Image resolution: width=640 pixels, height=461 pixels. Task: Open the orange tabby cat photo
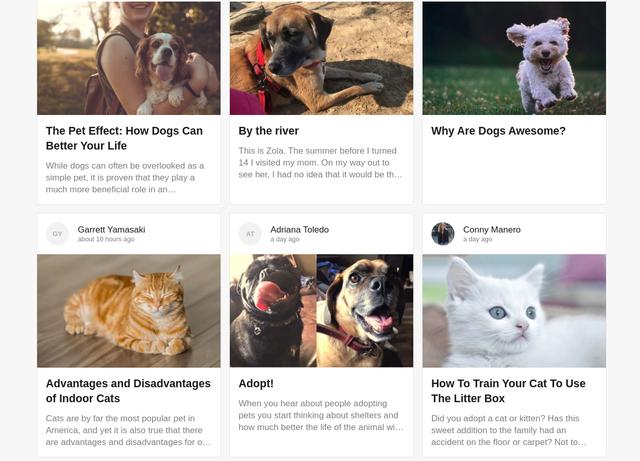[x=128, y=311]
